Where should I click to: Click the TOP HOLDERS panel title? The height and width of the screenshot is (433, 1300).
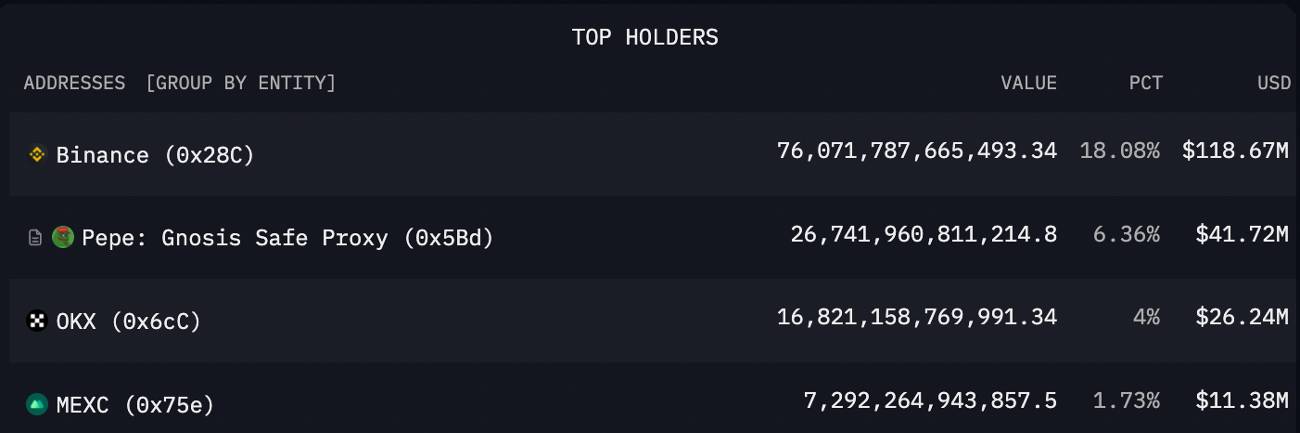pyautogui.click(x=645, y=37)
